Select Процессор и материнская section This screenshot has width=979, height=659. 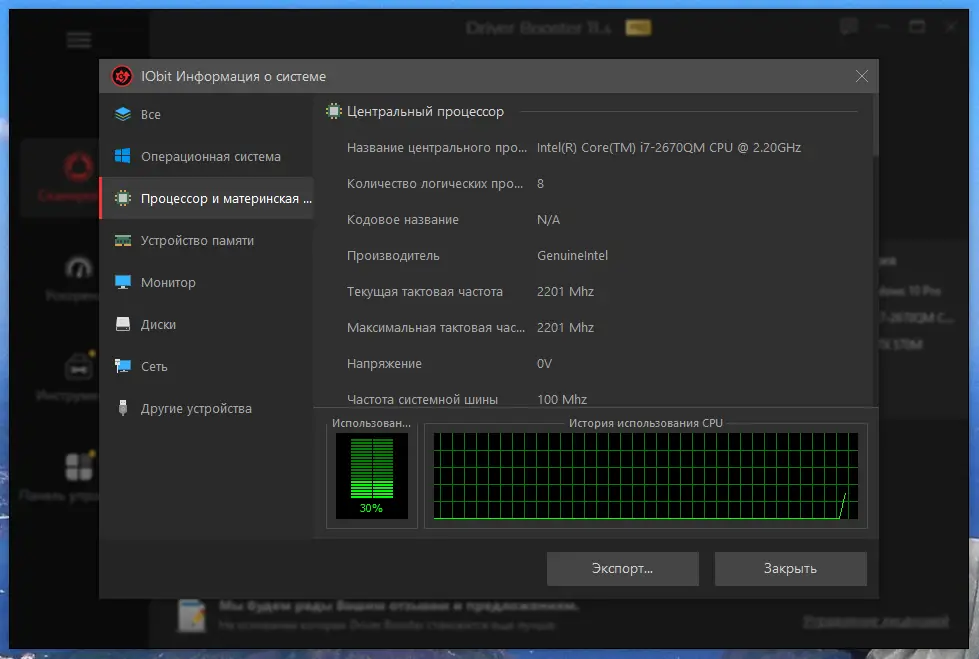coord(206,198)
